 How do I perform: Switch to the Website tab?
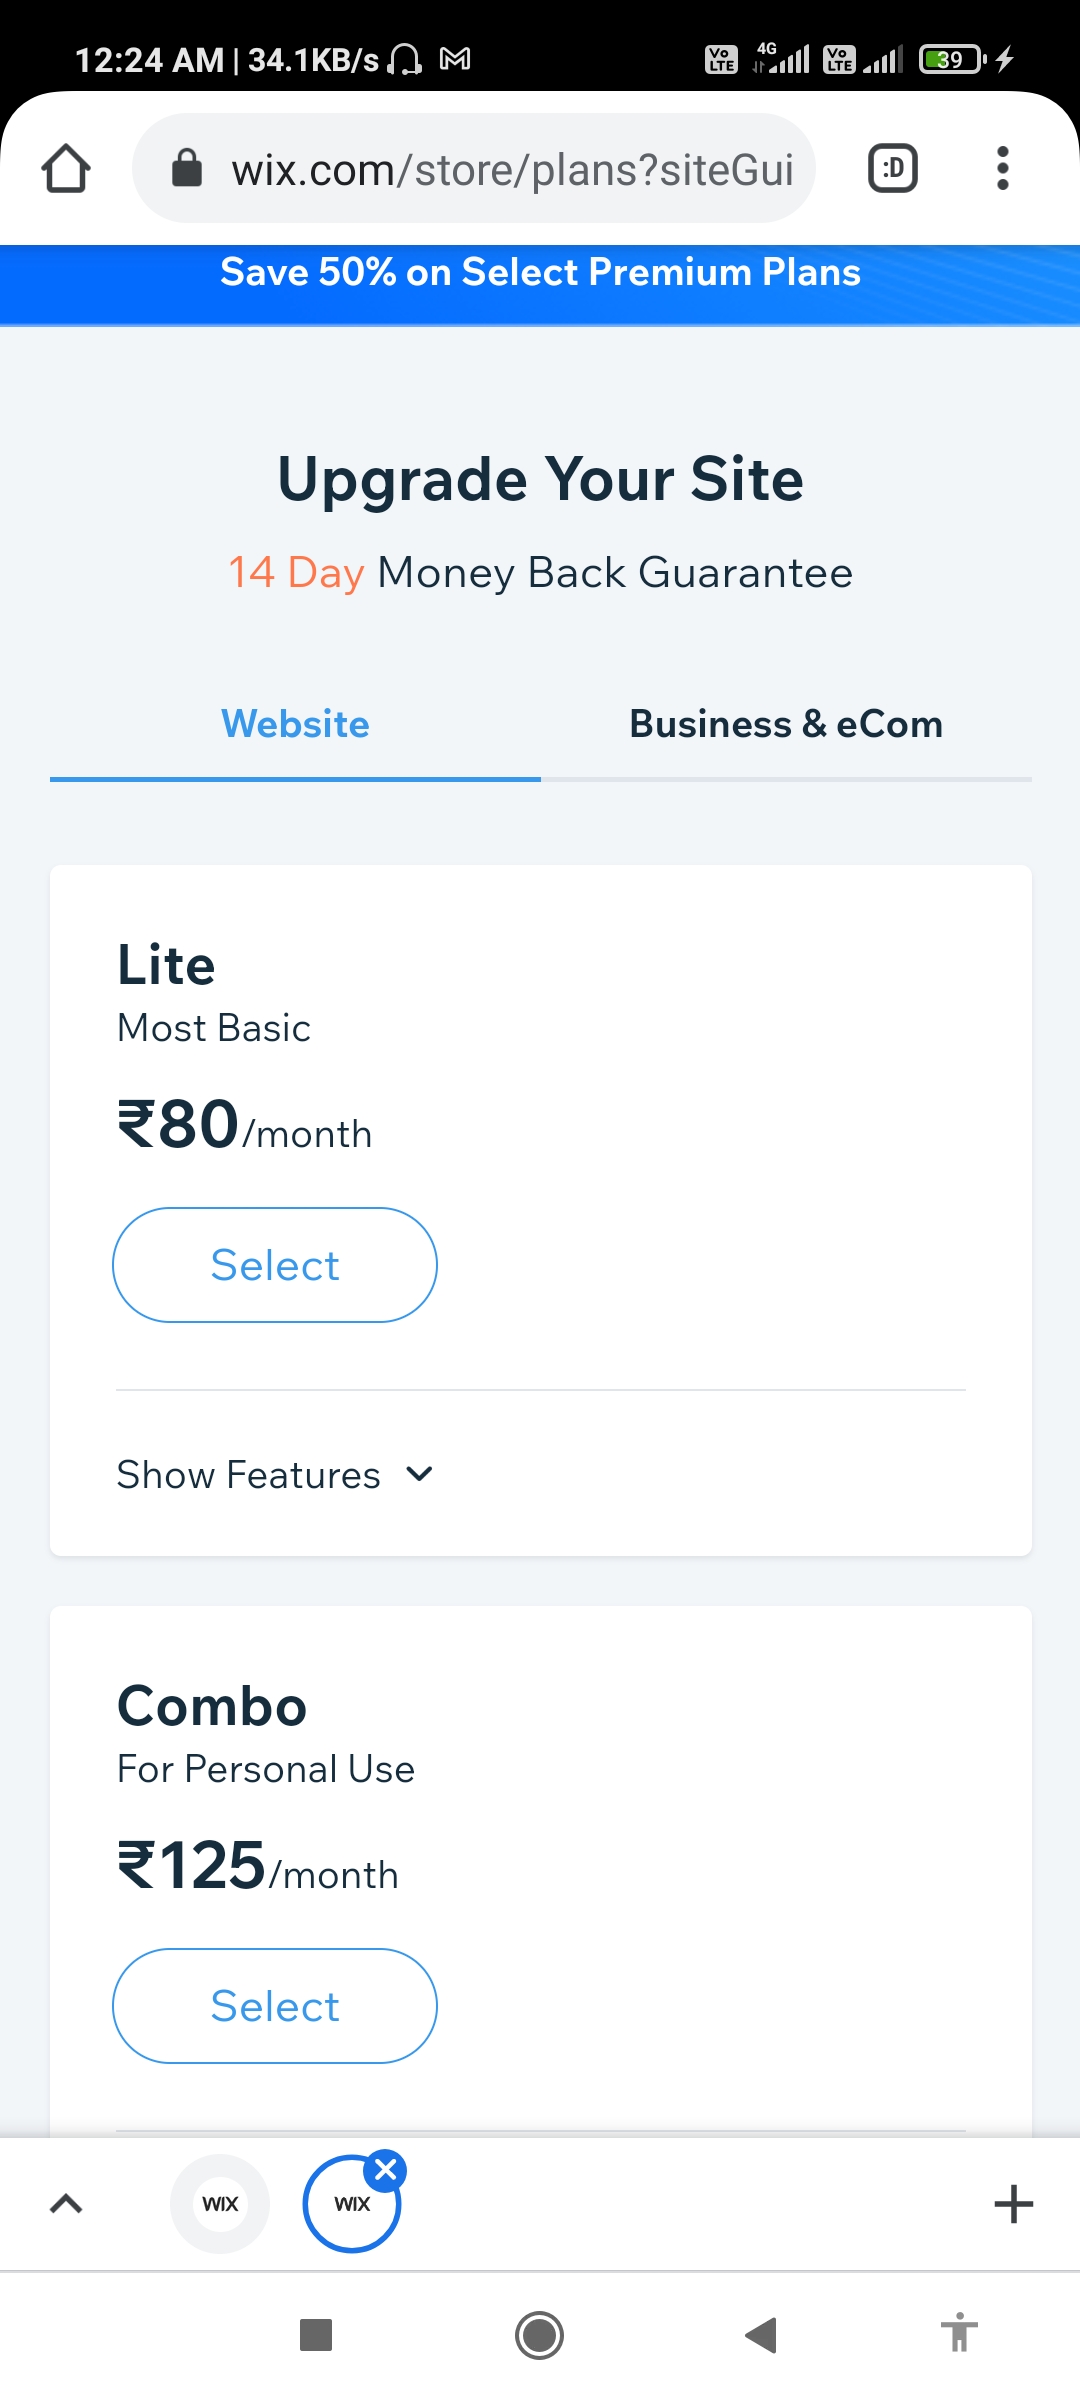(x=295, y=724)
